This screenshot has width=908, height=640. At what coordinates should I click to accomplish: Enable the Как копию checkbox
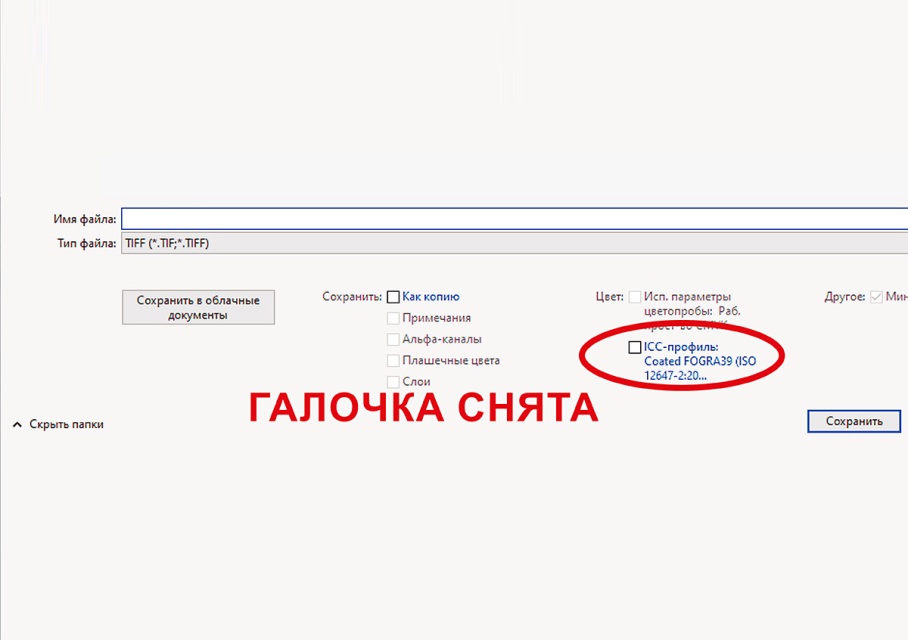coord(394,297)
